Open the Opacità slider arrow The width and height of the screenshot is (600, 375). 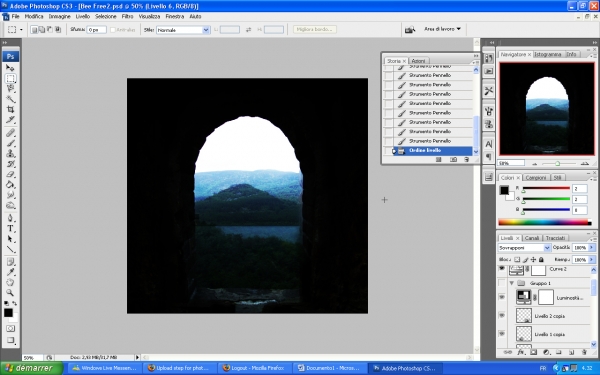pyautogui.click(x=592, y=248)
